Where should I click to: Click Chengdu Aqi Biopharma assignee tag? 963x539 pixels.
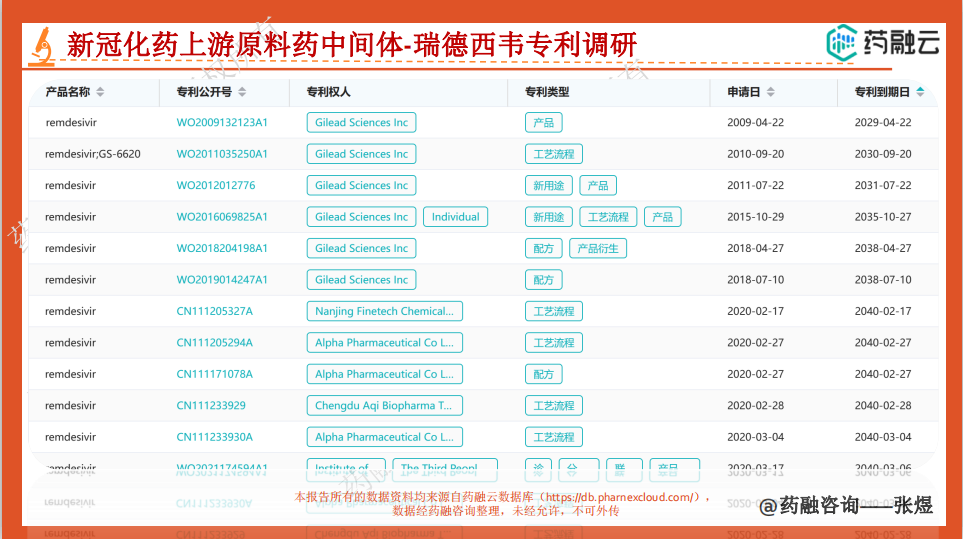click(384, 406)
